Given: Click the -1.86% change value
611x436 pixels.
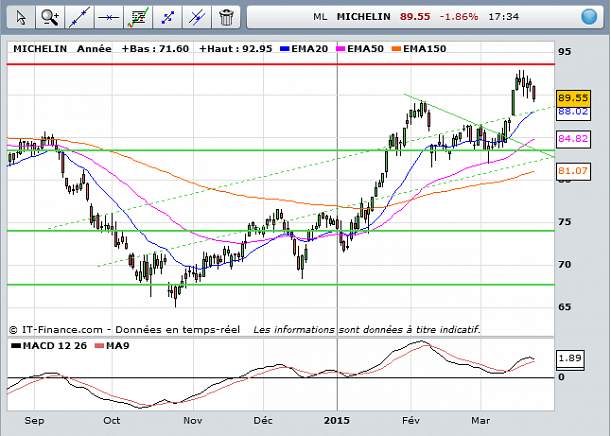Looking at the screenshot, I should [459, 17].
